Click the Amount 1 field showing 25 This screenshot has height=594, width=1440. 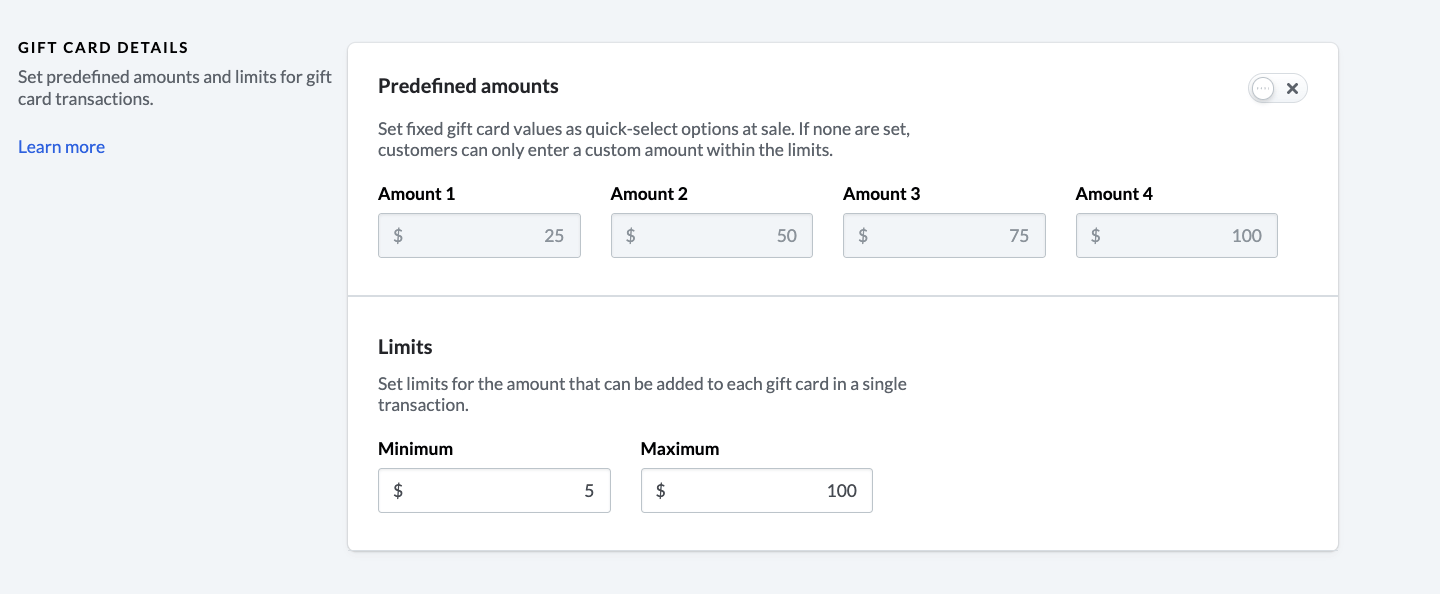tap(479, 236)
